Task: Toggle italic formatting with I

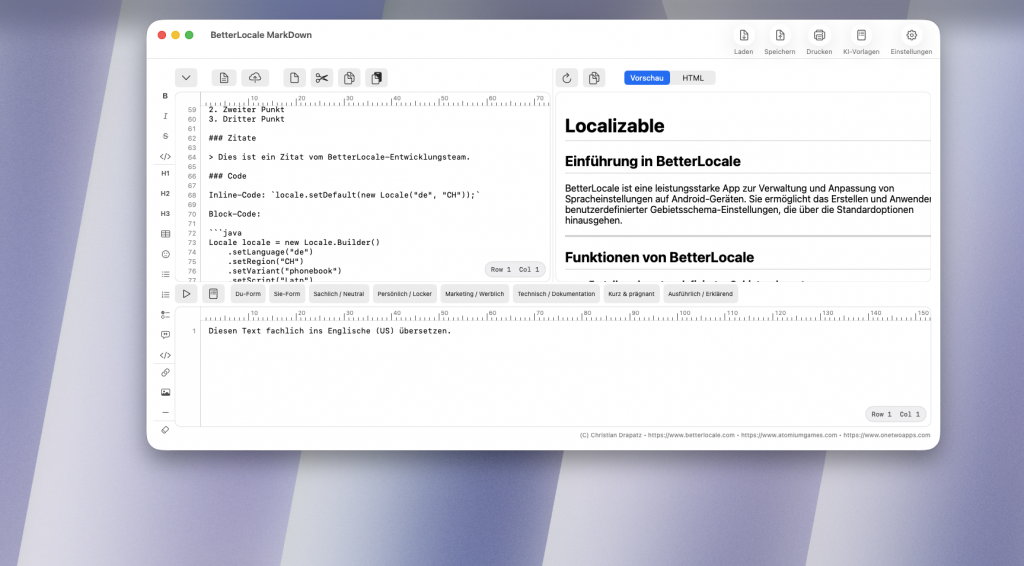Action: (165, 116)
